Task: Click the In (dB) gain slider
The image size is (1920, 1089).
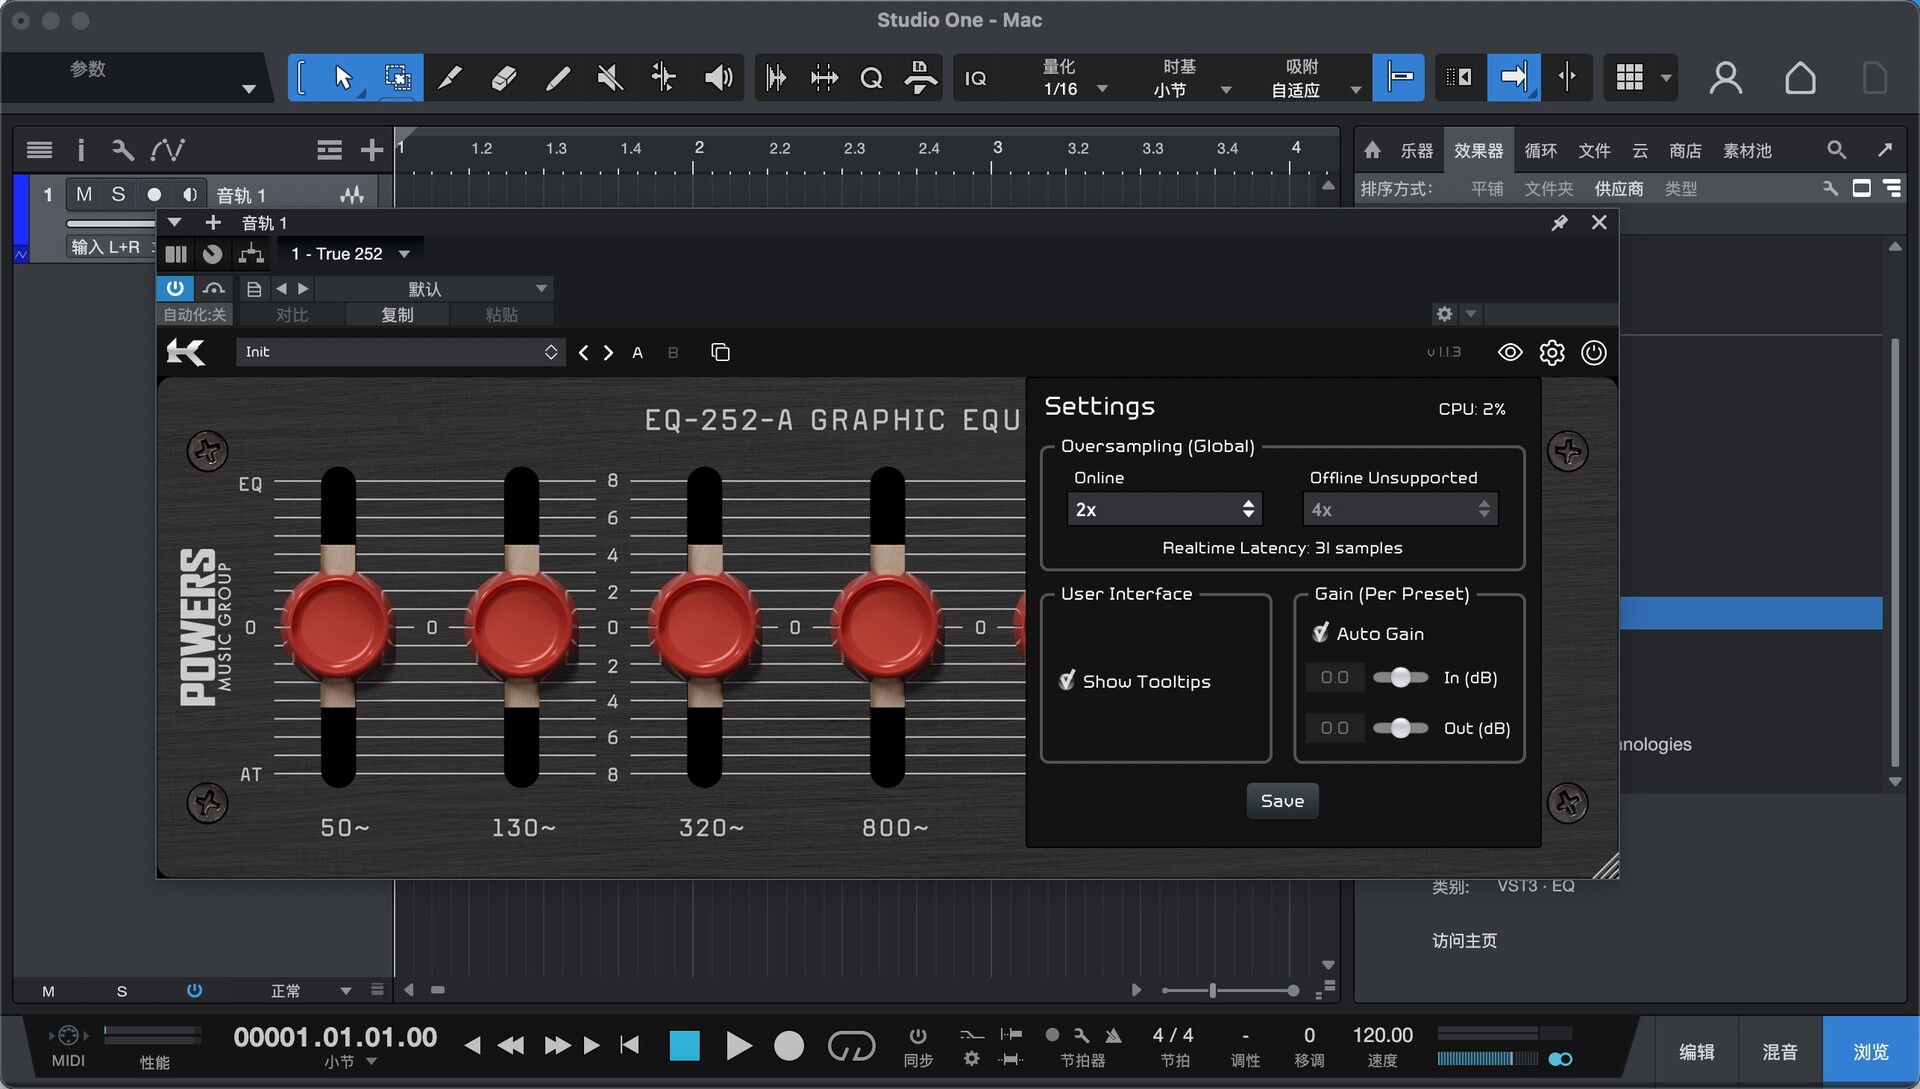Action: (x=1400, y=678)
